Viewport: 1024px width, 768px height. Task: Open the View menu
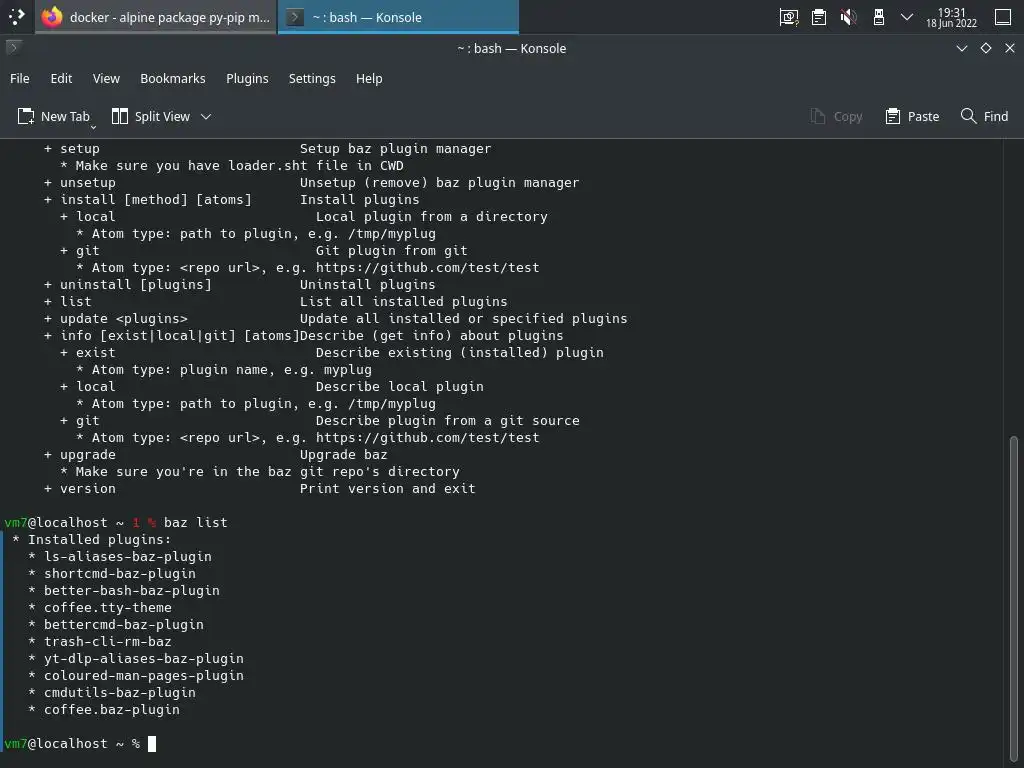[x=106, y=78]
